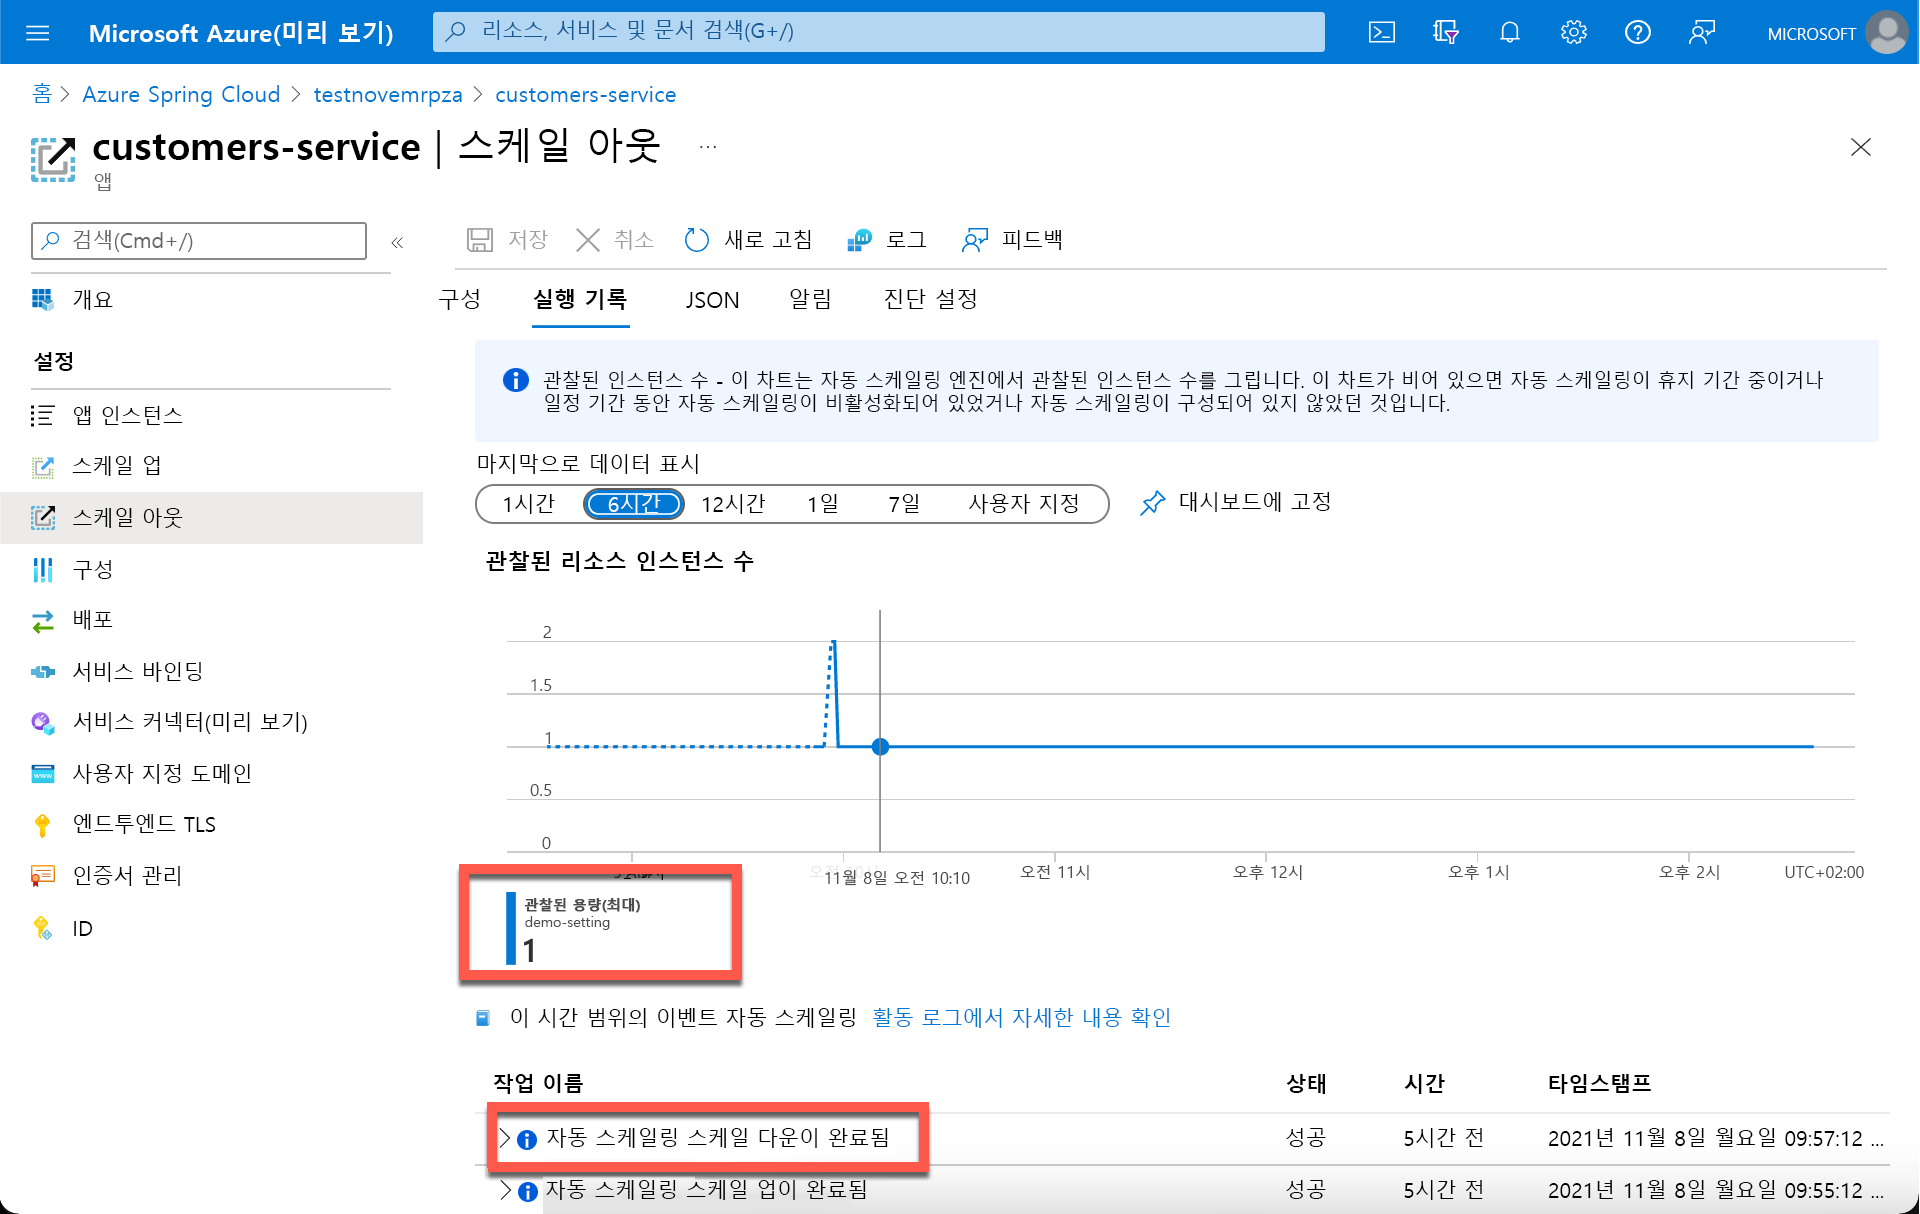Image resolution: width=1920 pixels, height=1214 pixels.
Task: Open the portal settings gear
Action: (x=1573, y=31)
